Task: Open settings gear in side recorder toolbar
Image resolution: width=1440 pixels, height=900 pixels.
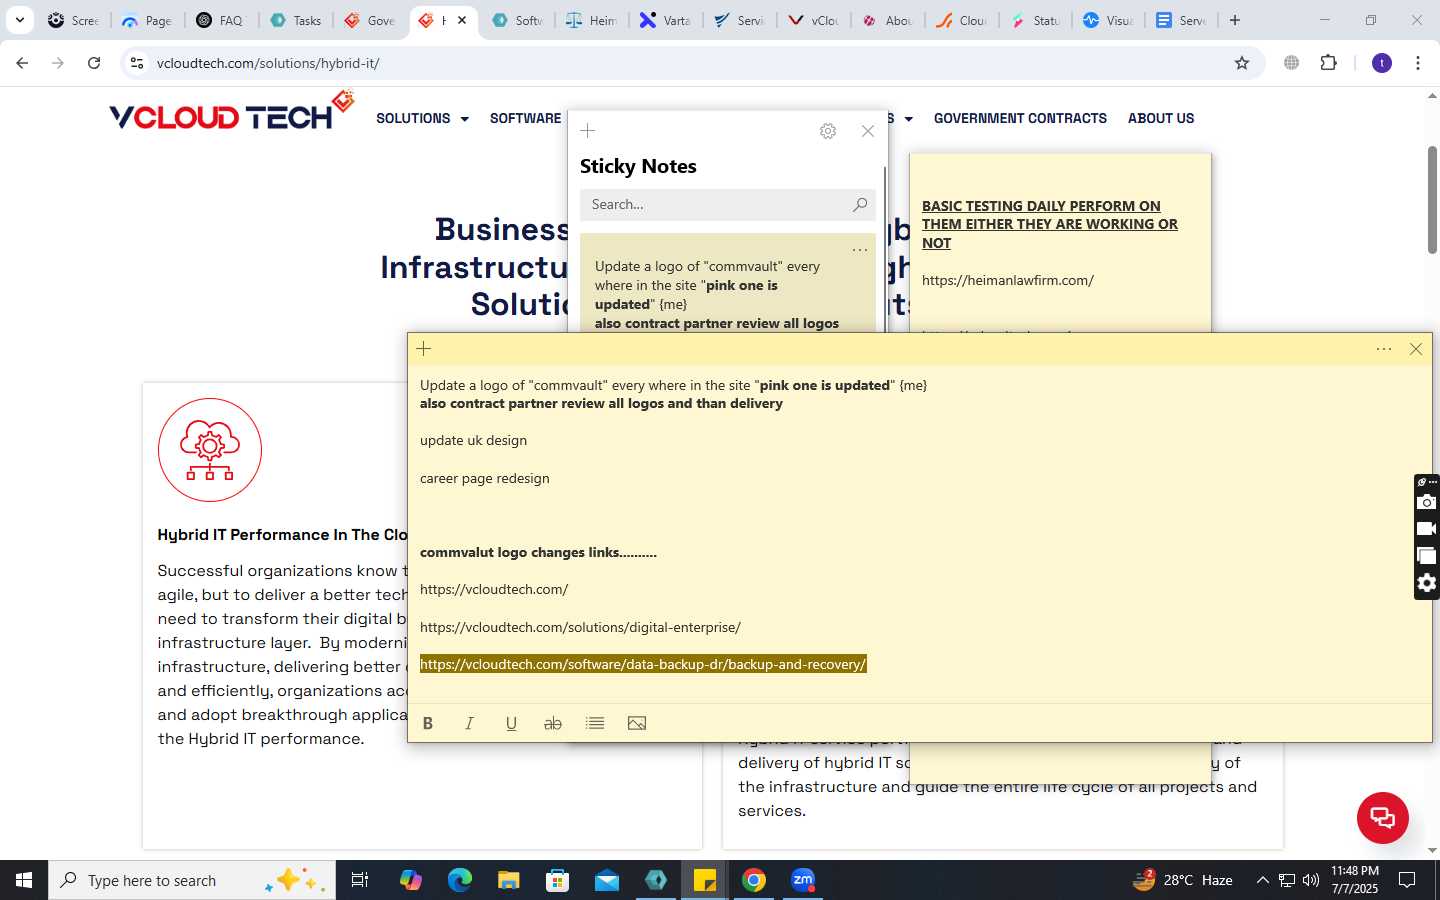Action: tap(1427, 583)
